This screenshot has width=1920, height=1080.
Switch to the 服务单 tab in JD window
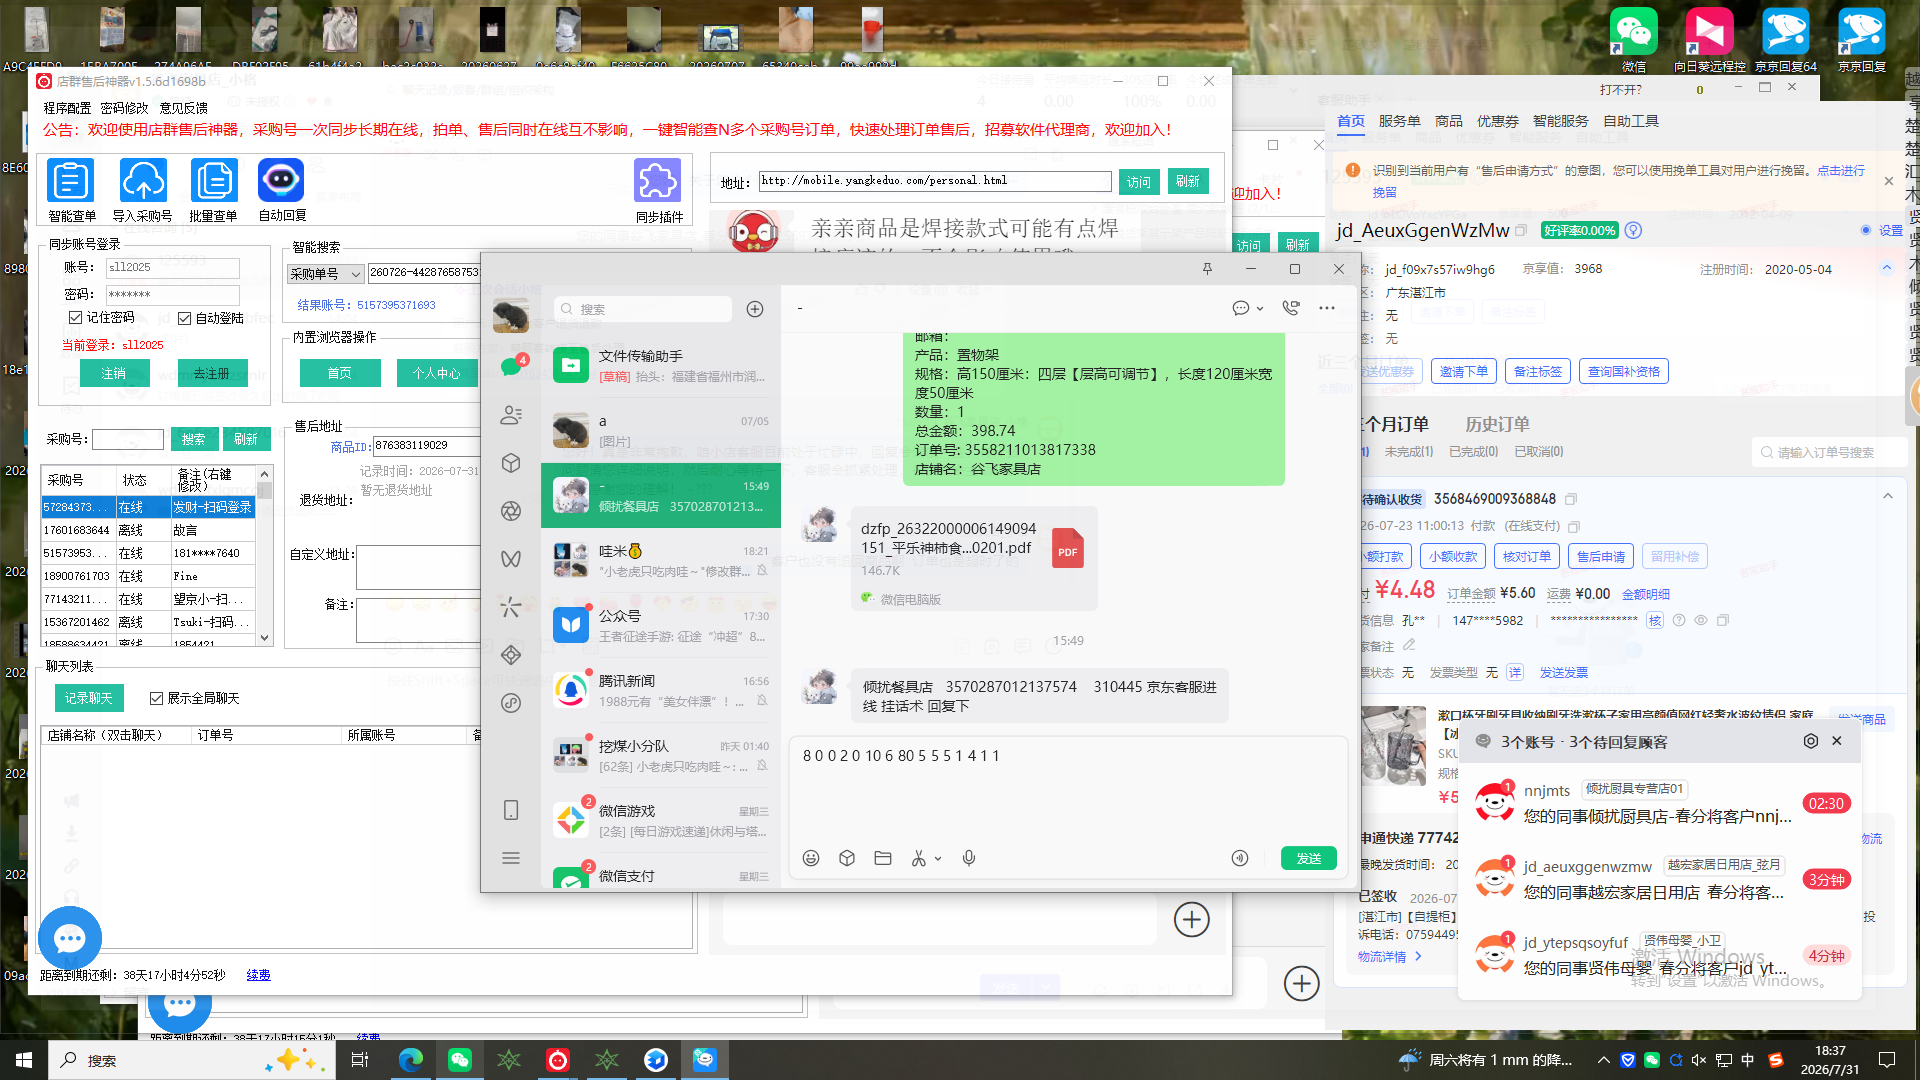tap(1399, 121)
